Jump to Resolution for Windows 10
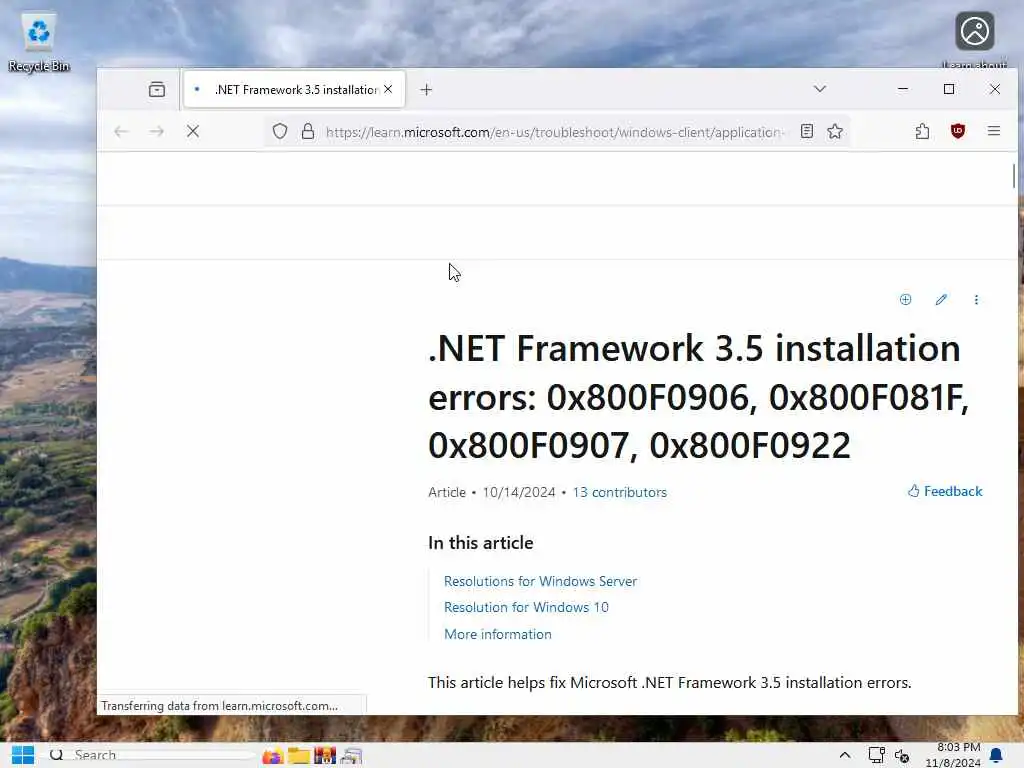 [526, 607]
